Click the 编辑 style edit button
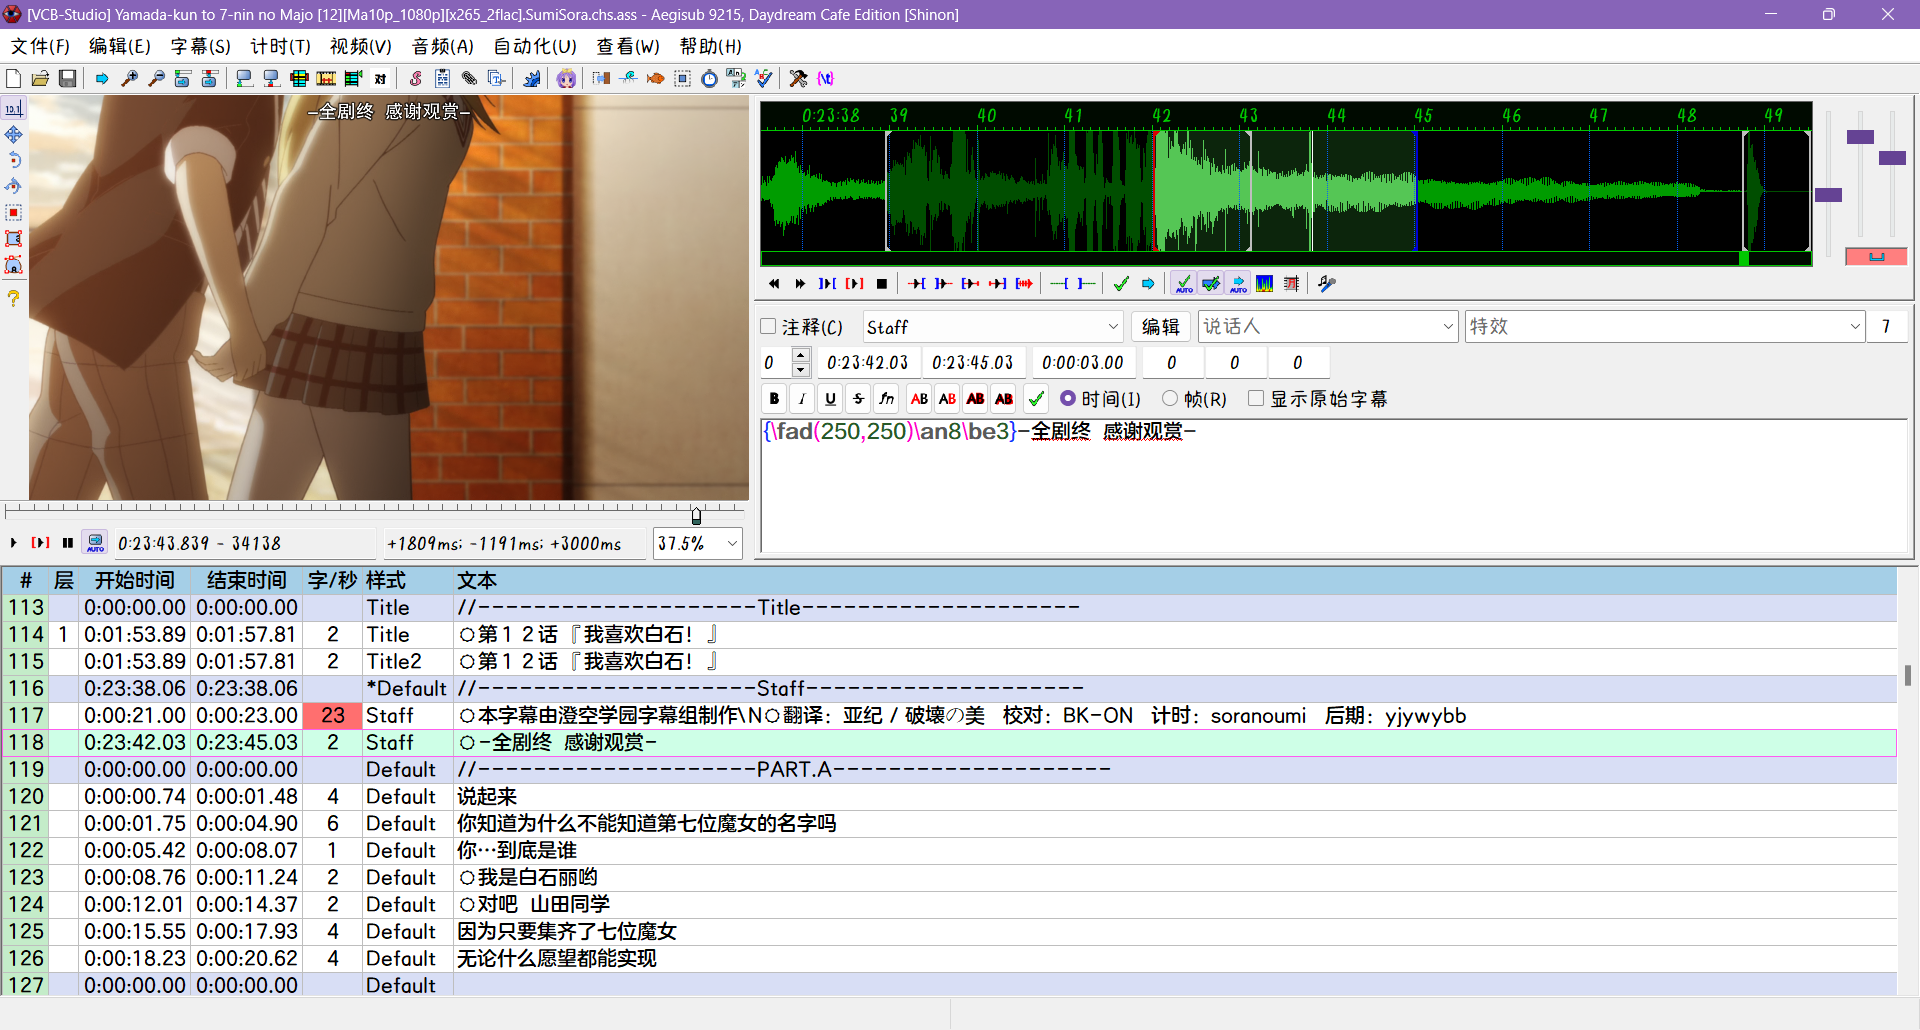Screen dimensions: 1920x1030 click(x=1160, y=327)
